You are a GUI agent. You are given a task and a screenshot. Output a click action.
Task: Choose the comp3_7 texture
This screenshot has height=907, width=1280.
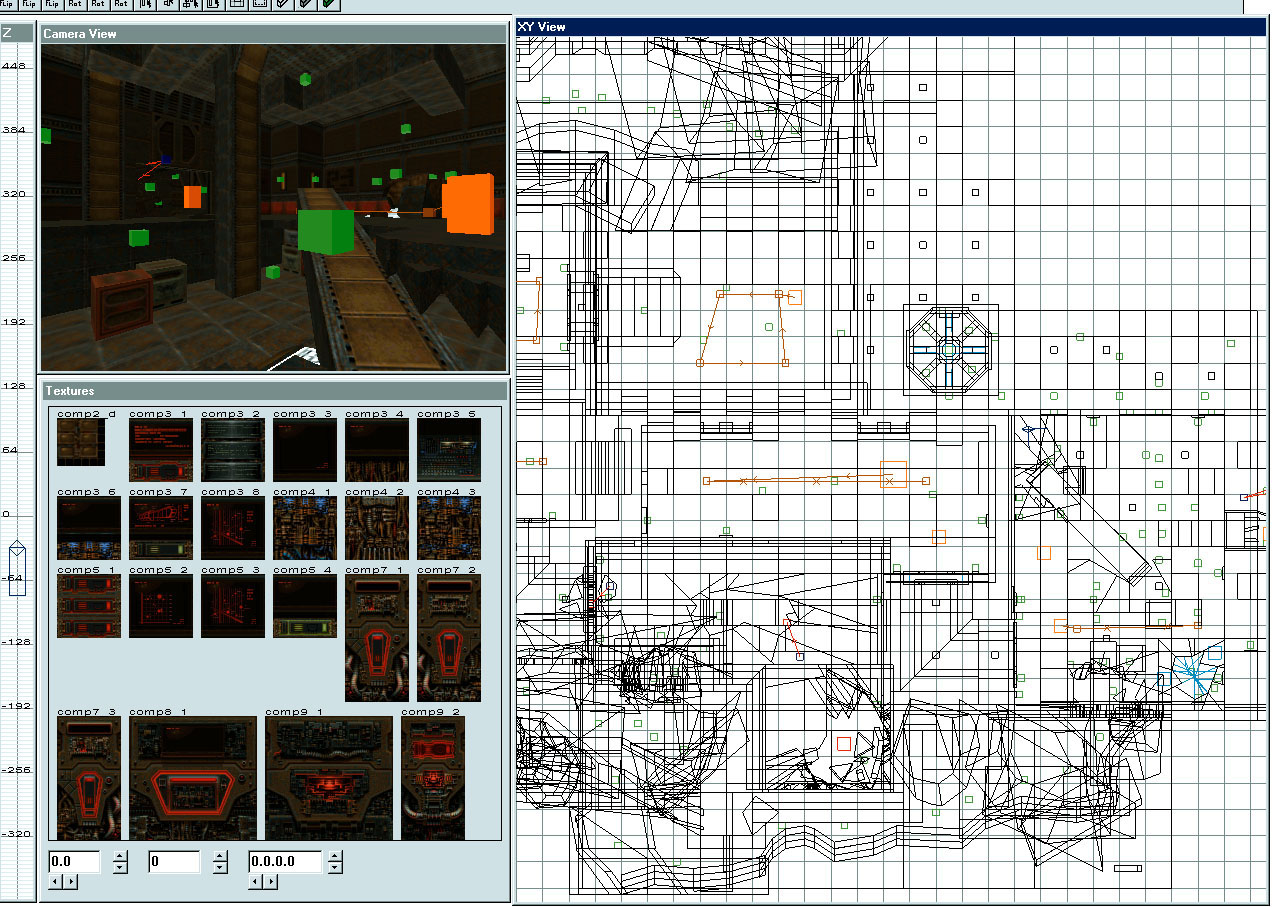coord(161,528)
